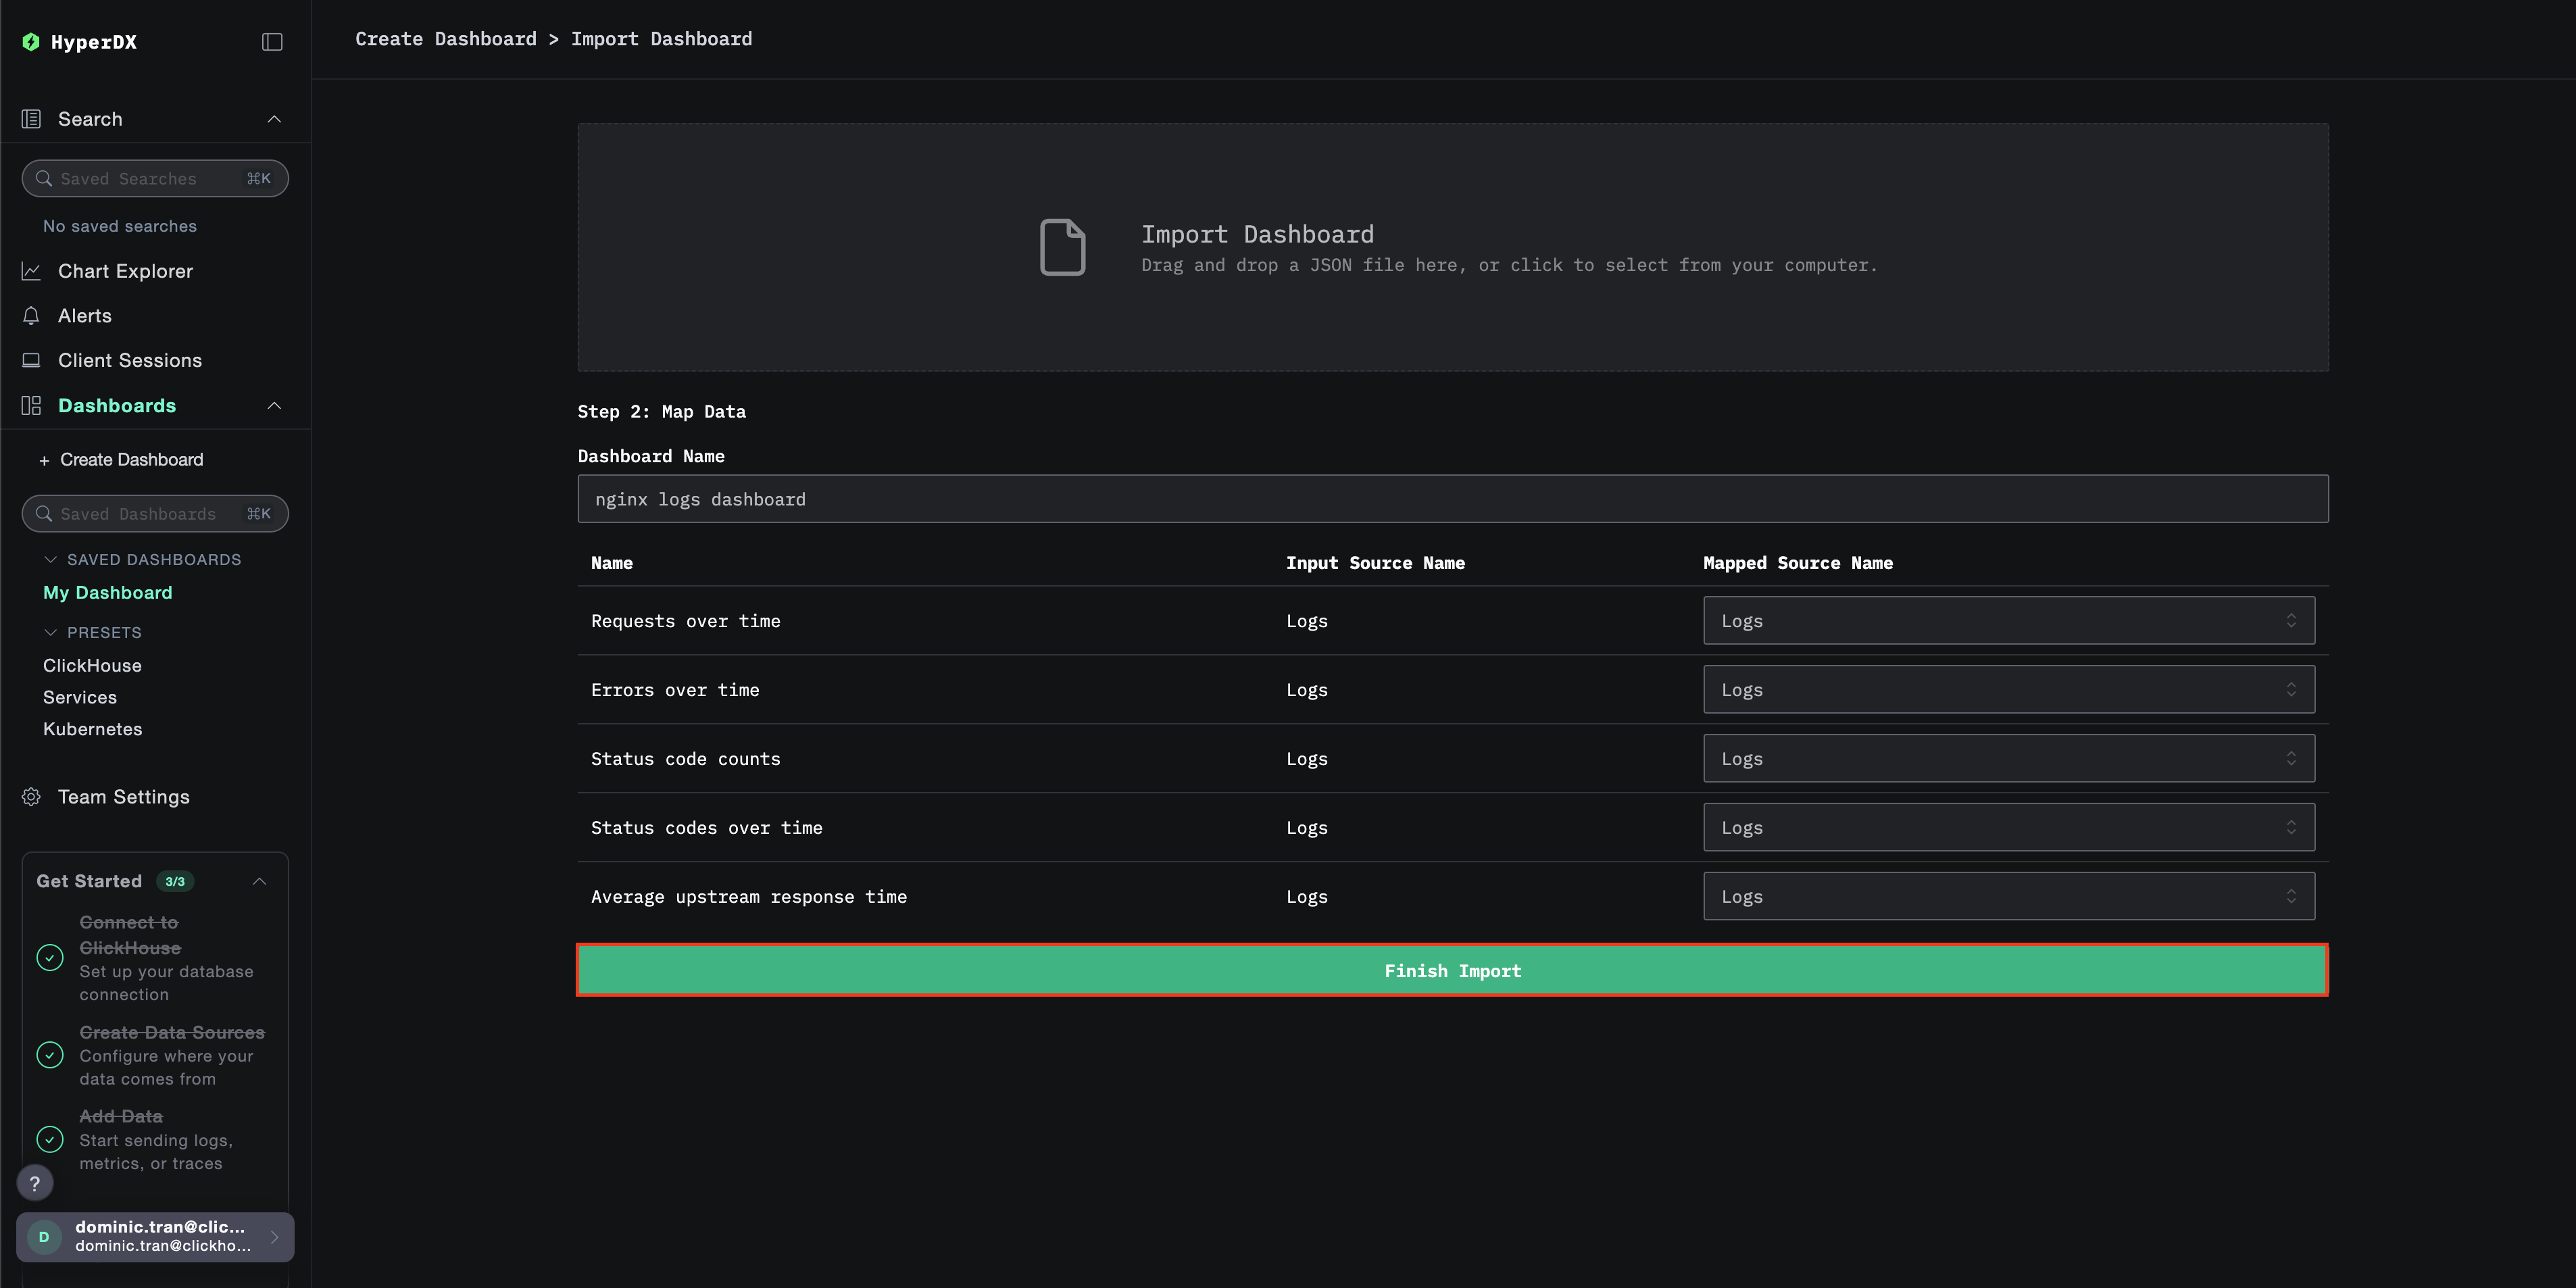The width and height of the screenshot is (2576, 1288).
Task: Click the HyperDX logo icon
Action: pos(31,42)
